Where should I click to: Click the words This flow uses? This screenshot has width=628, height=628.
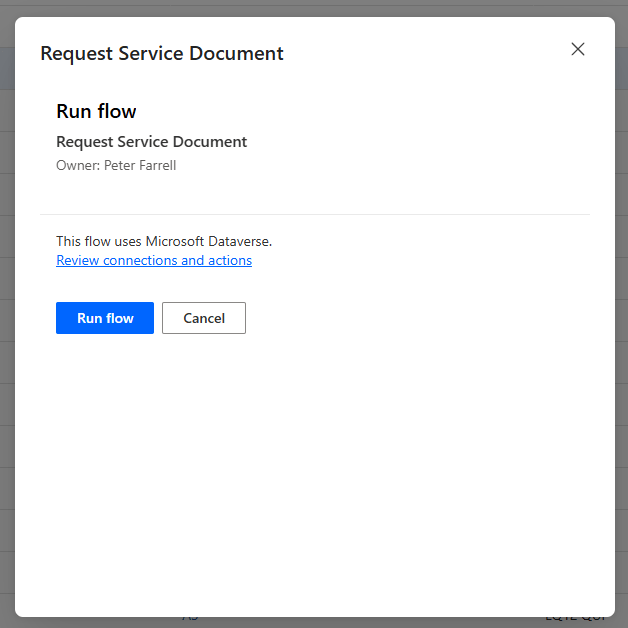click(99, 241)
